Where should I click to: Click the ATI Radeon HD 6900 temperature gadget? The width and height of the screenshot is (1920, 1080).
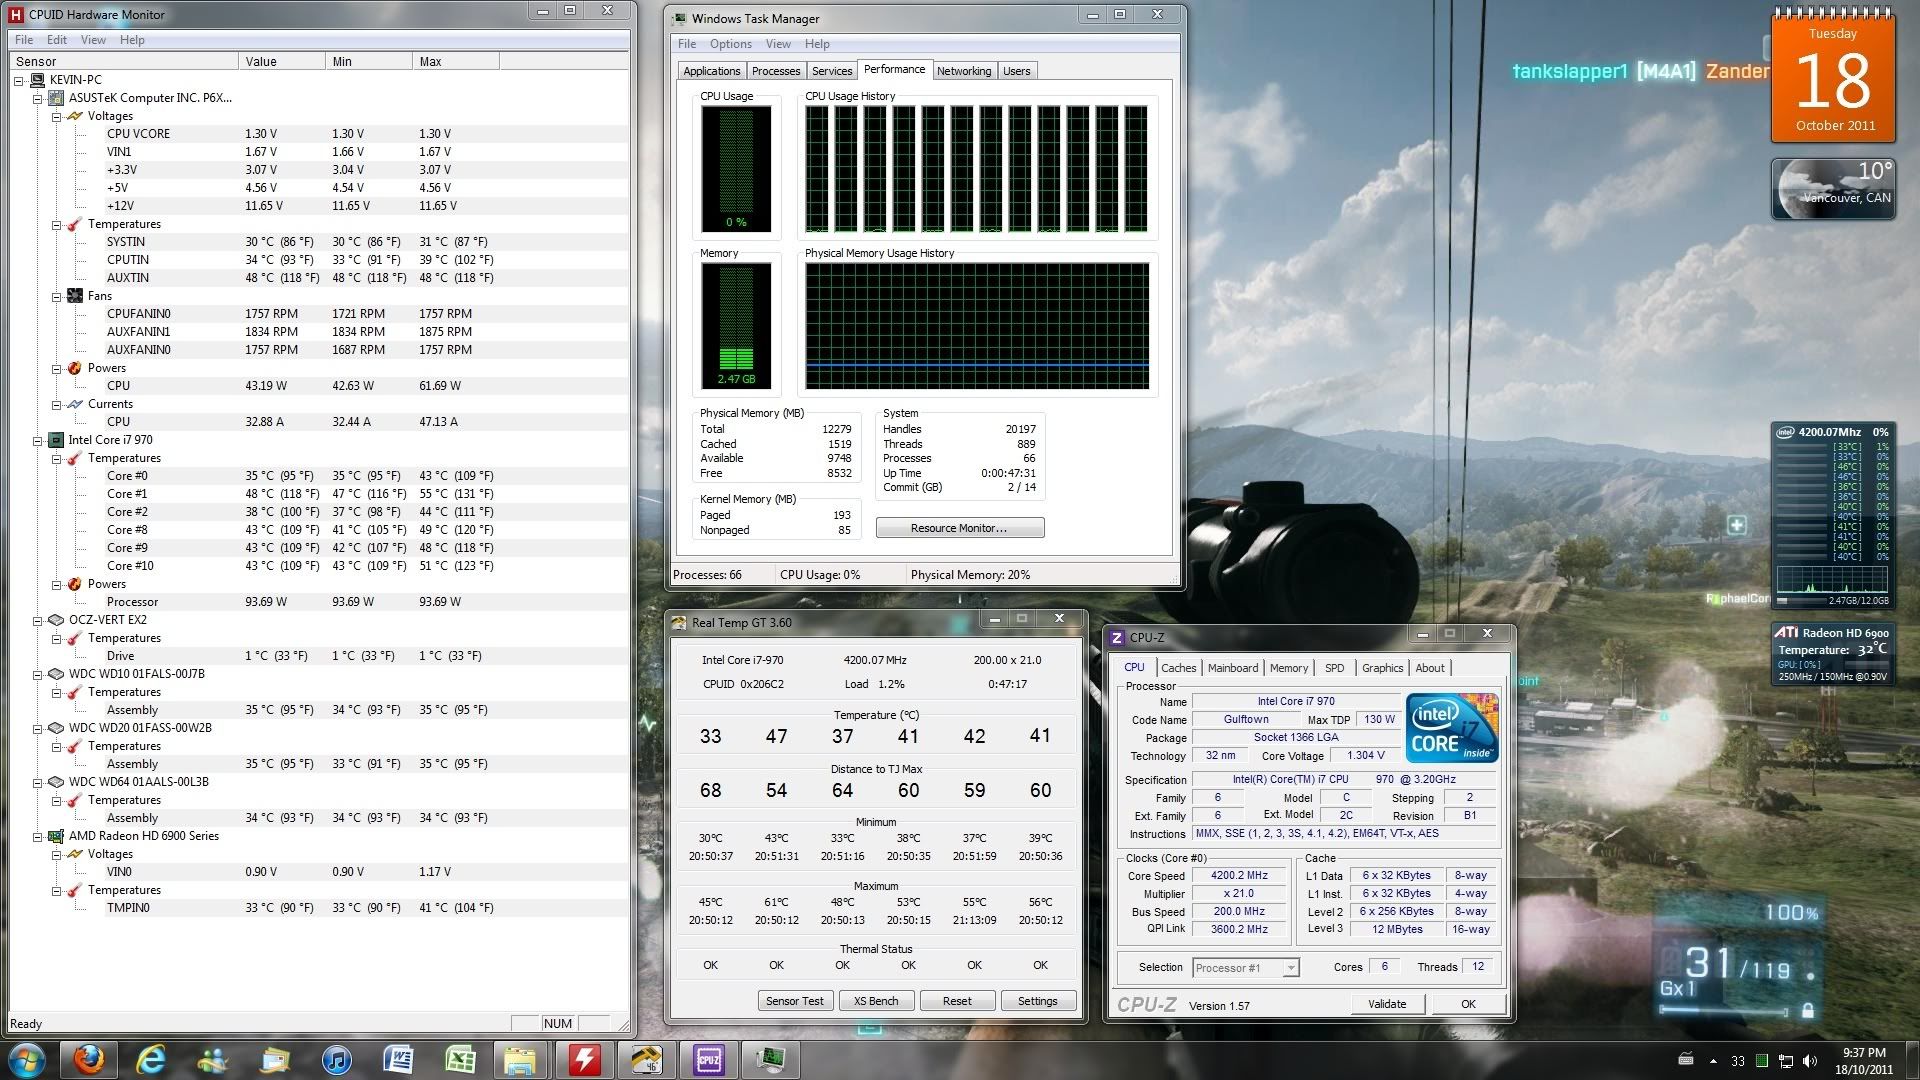tap(1833, 654)
